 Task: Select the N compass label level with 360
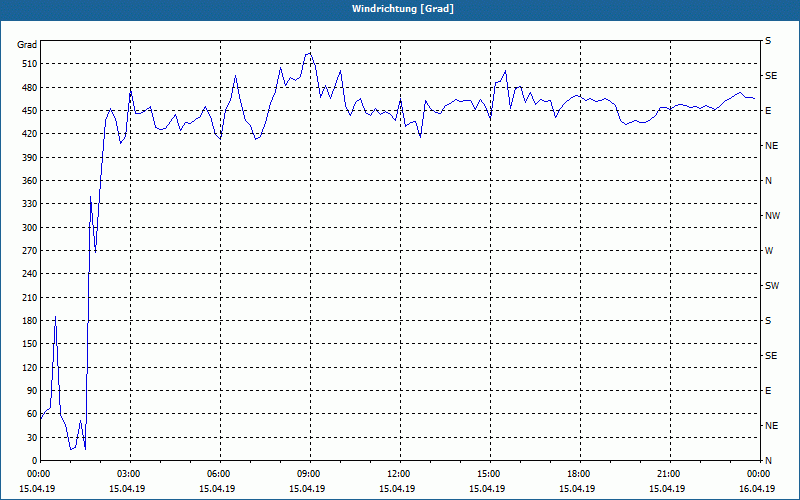click(x=768, y=181)
